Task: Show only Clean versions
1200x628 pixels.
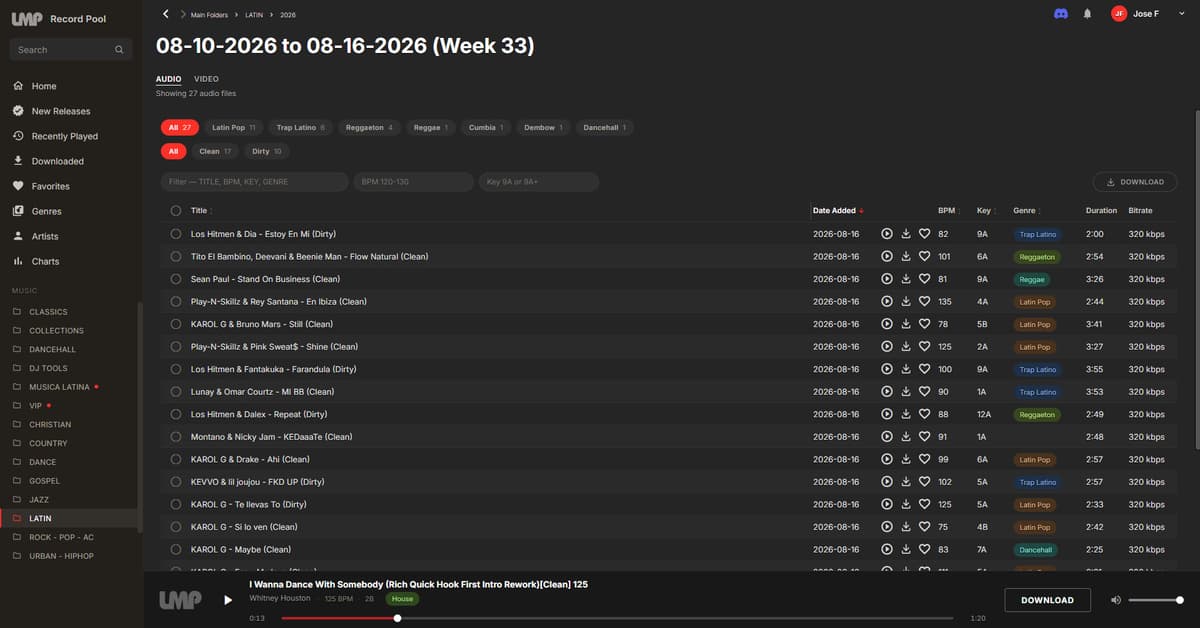Action: pyautogui.click(x=215, y=152)
